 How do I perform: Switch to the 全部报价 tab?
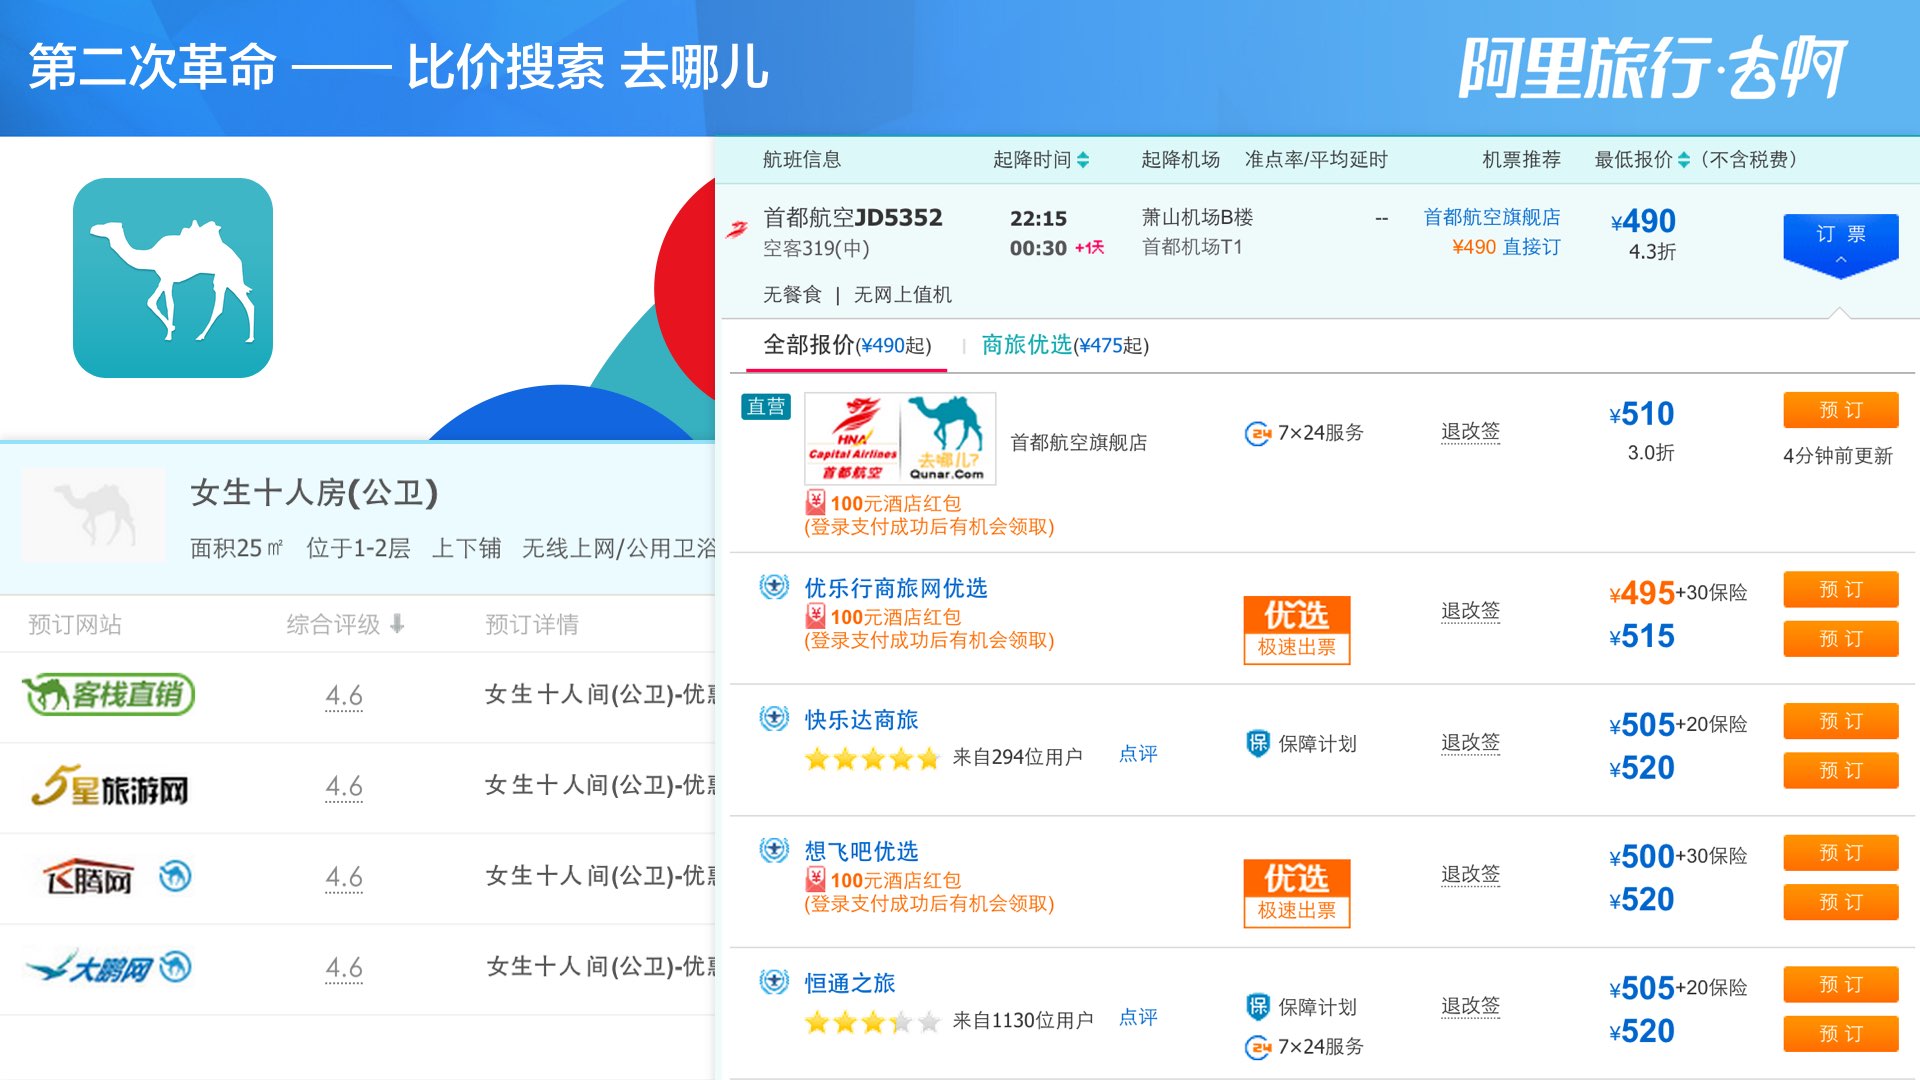point(846,345)
